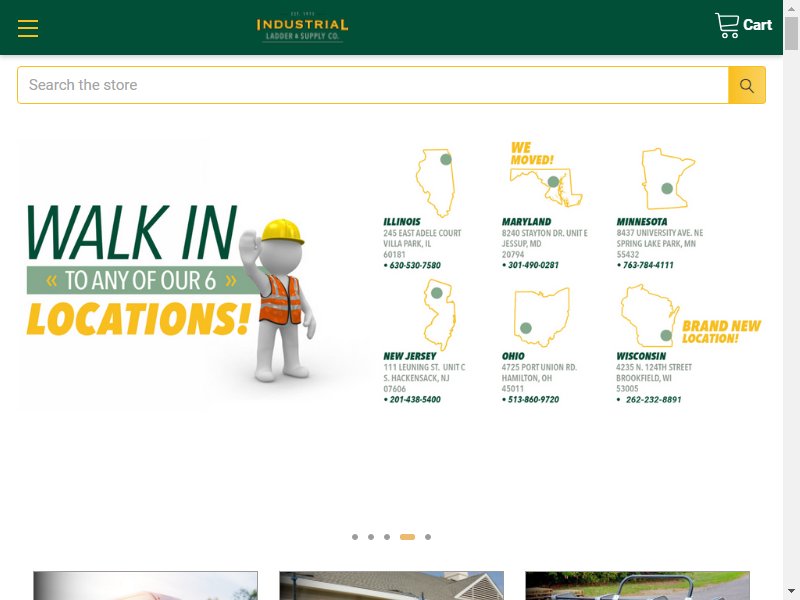
Task: Open the third category thumbnail on right
Action: [638, 586]
